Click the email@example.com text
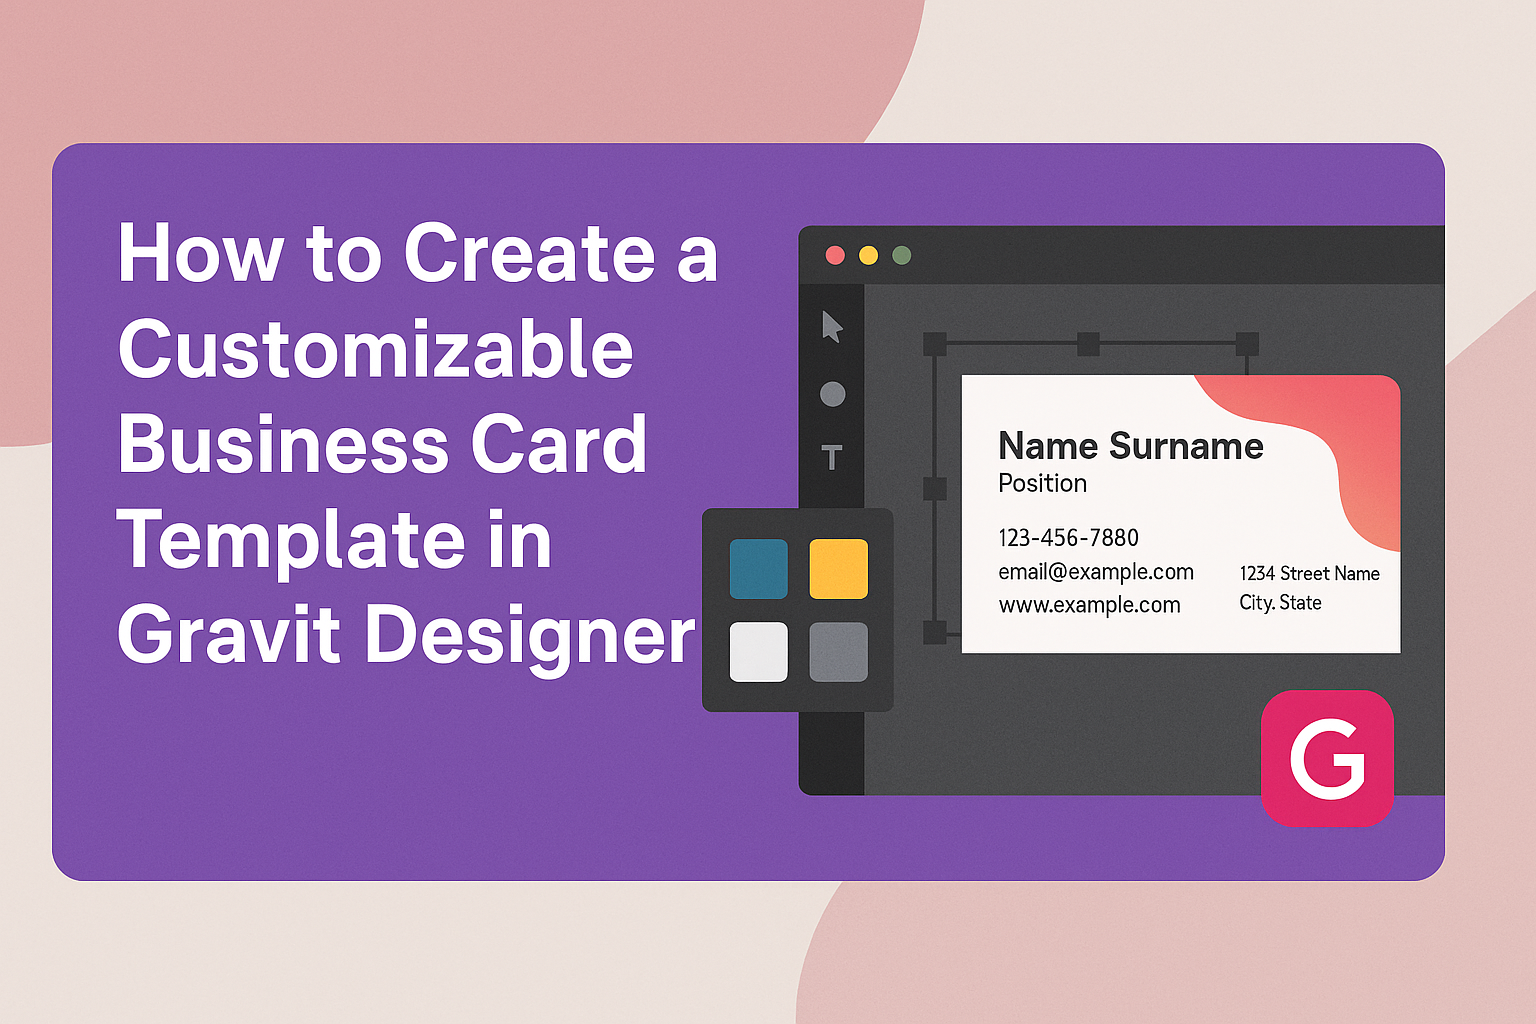1536x1024 pixels. [x=1096, y=572]
